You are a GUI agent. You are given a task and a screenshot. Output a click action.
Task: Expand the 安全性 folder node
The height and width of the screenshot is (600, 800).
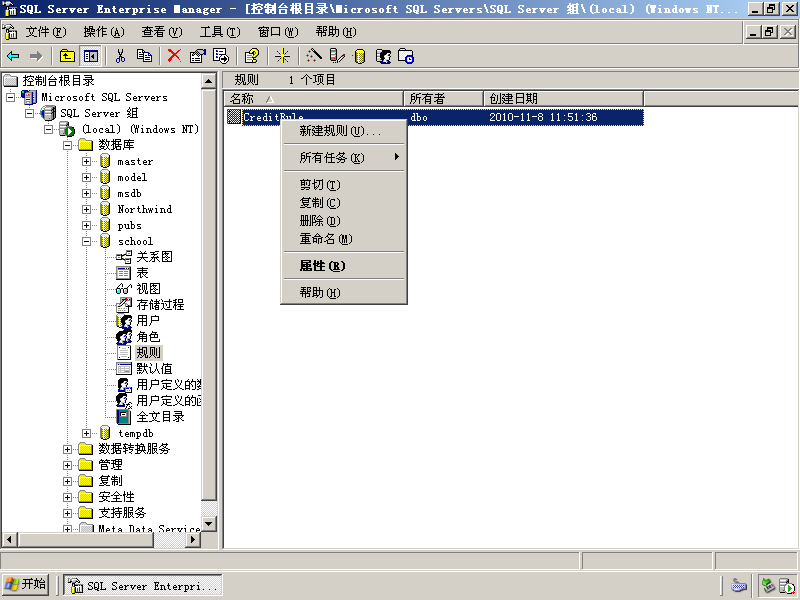pos(67,497)
